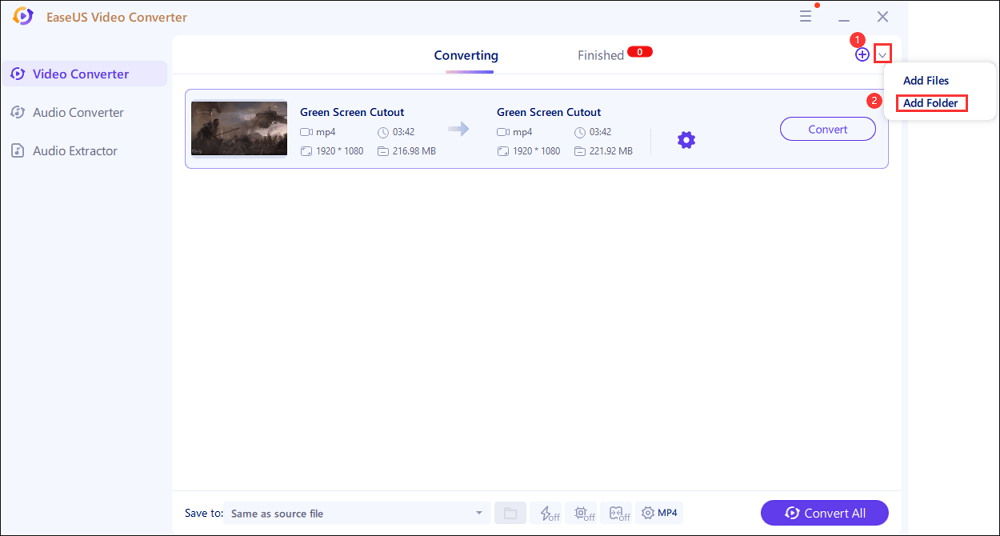
Task: Toggle the GPU acceleration chip switch
Action: point(581,513)
